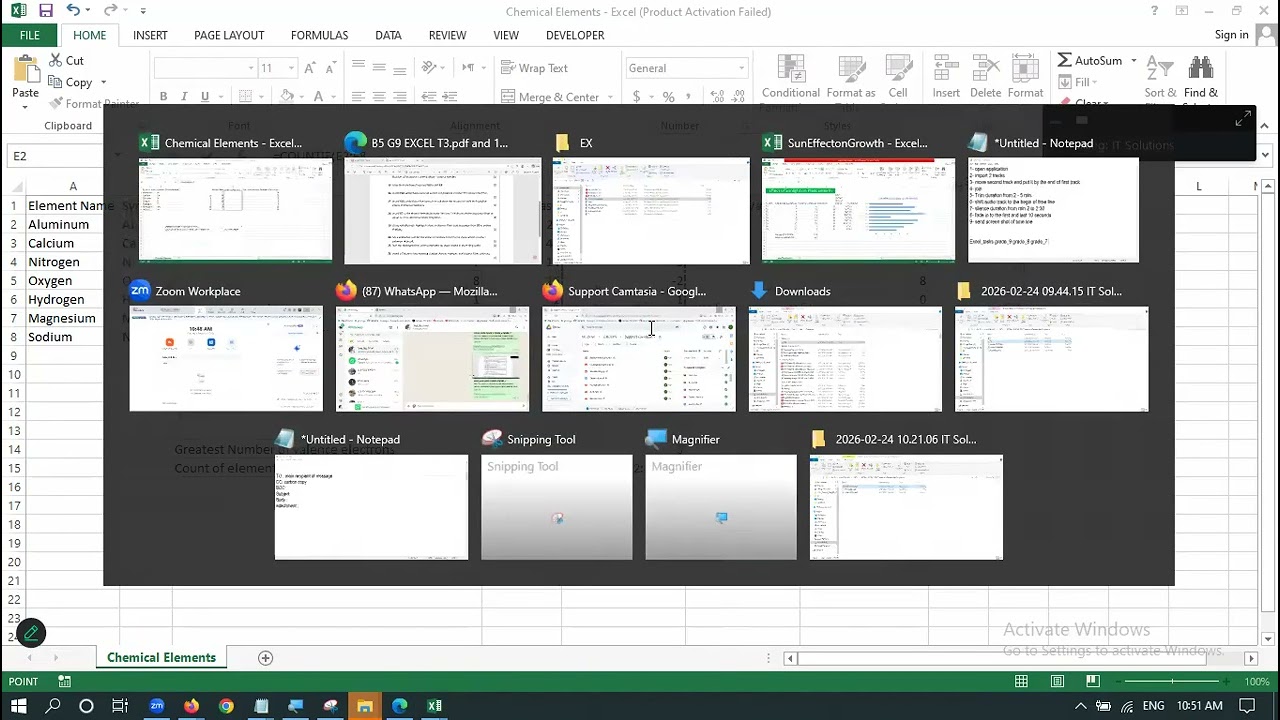This screenshot has width=1280, height=720.
Task: Open Google Chrome from the taskbar
Action: click(226, 706)
